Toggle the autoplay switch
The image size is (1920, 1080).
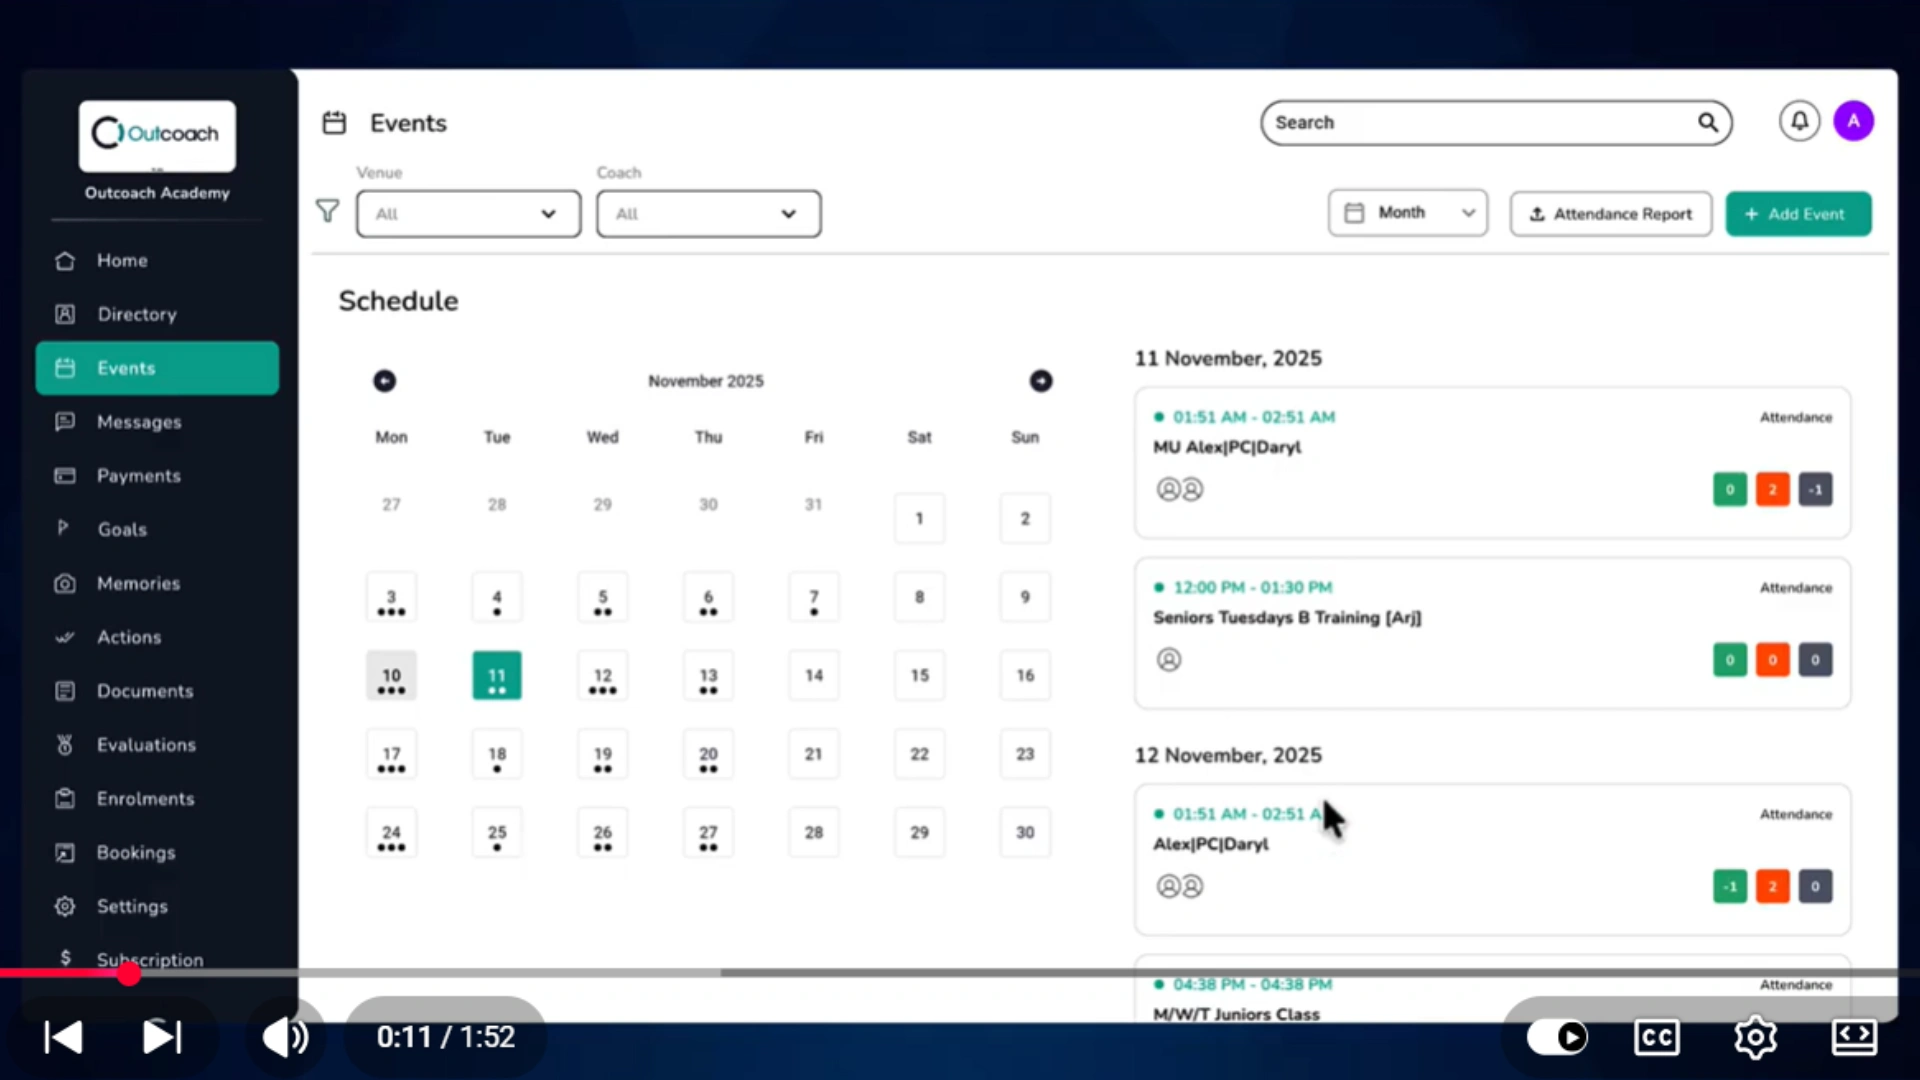coord(1557,1037)
